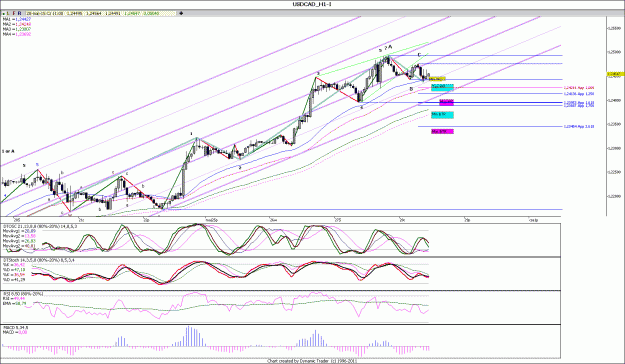The height and width of the screenshot is (364, 625).
Task: Click the DTStoch indicator title
Action: [x=38, y=260]
